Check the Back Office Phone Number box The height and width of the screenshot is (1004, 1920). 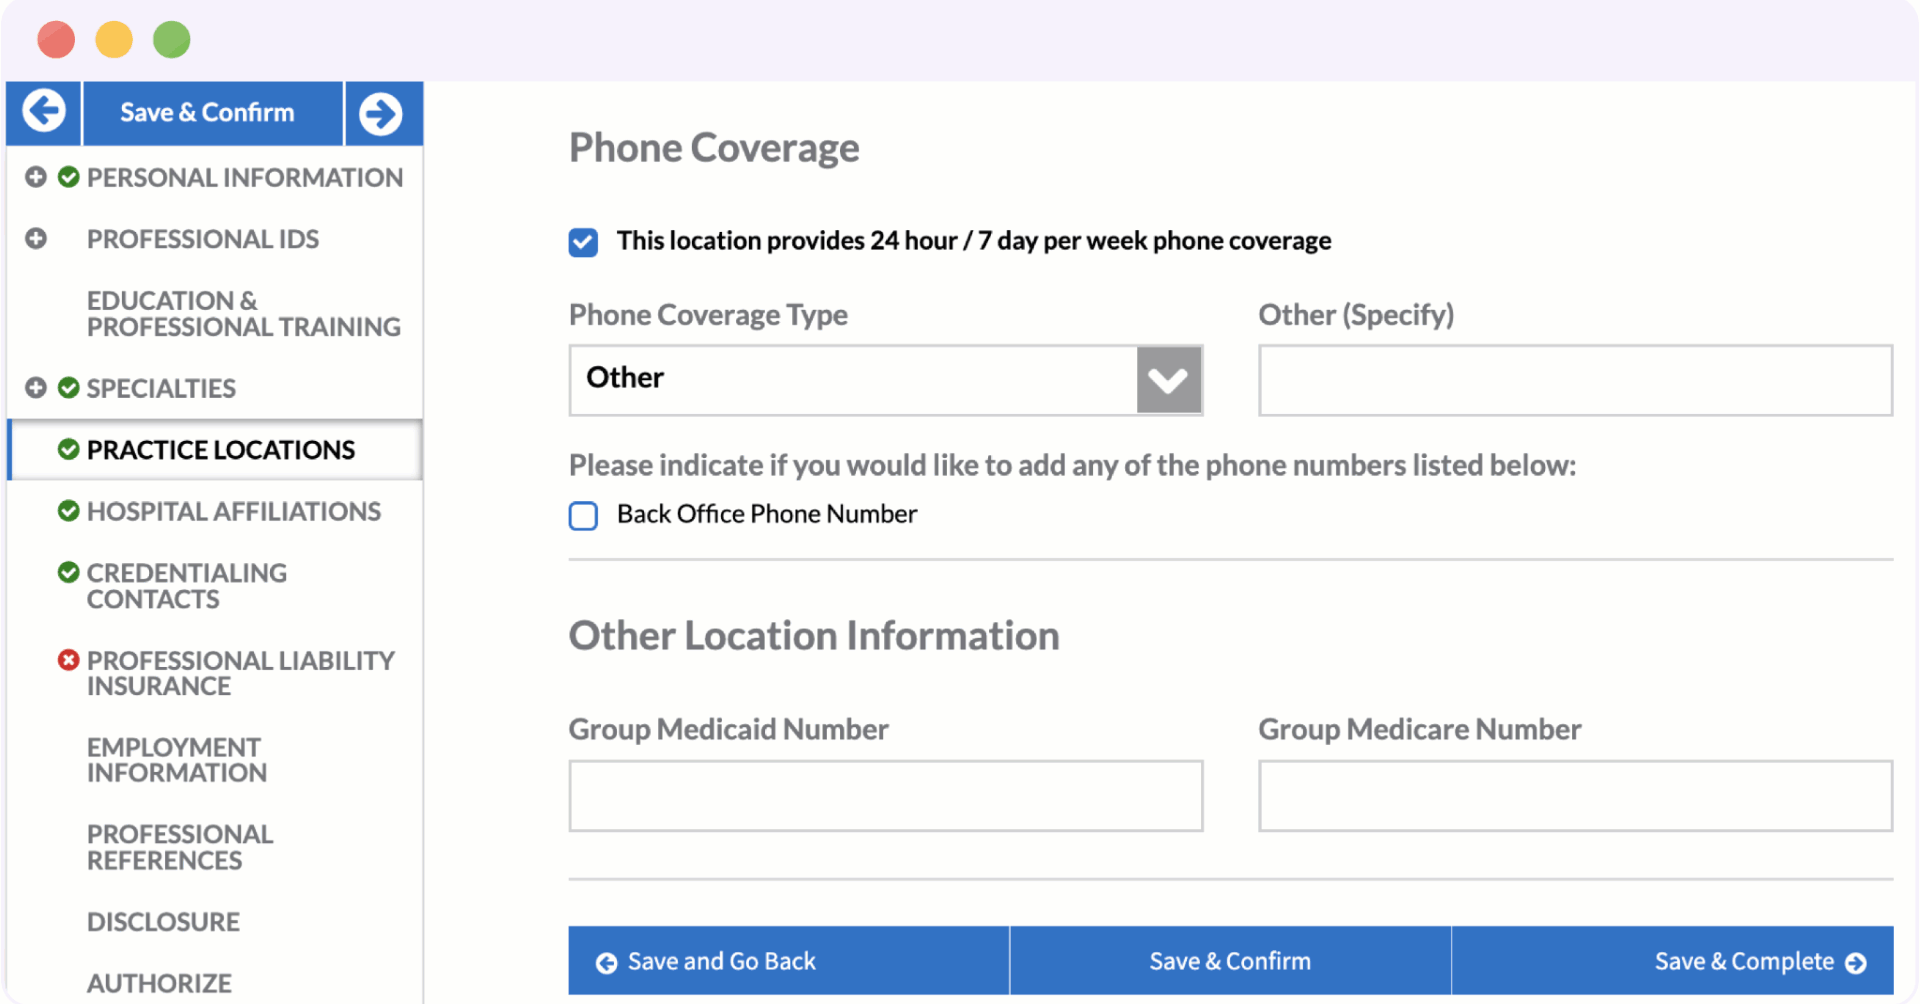coord(584,516)
